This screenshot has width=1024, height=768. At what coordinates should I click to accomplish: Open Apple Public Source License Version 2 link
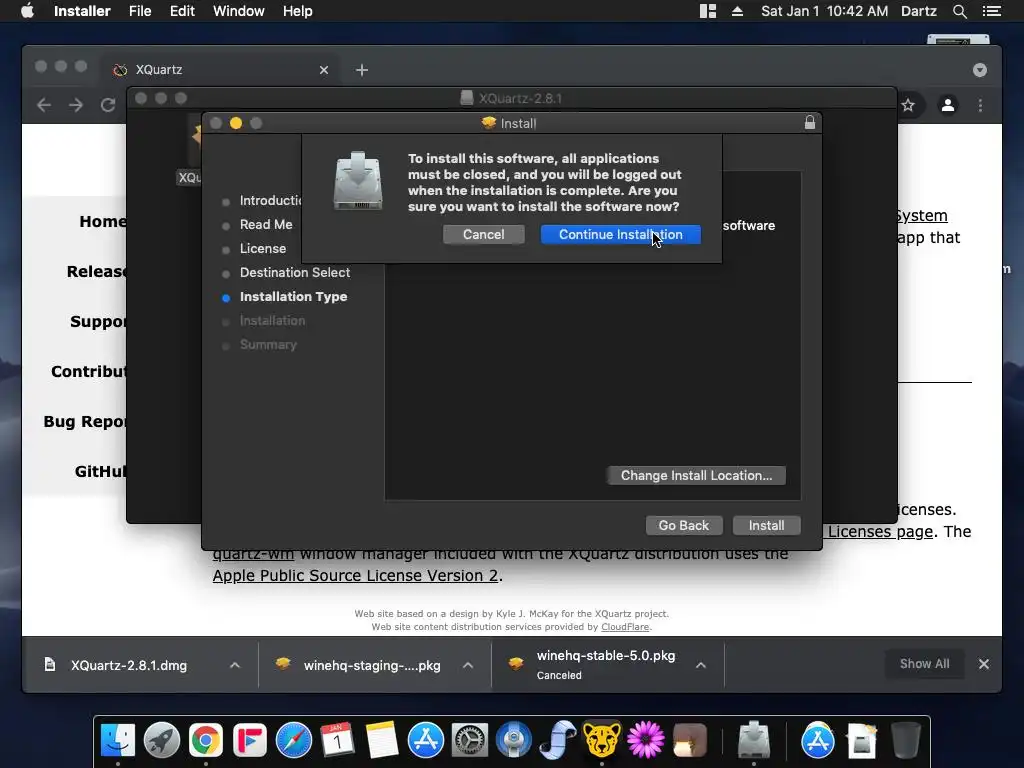356,575
